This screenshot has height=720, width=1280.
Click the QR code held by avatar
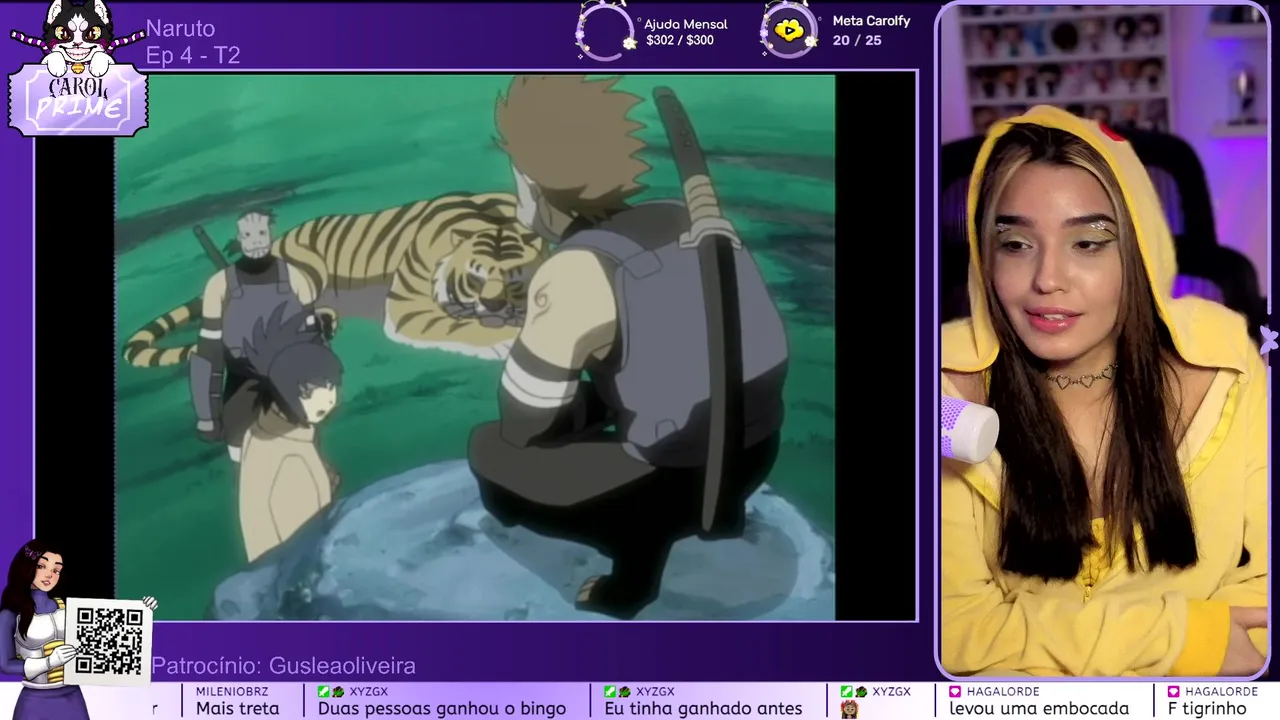[x=109, y=641]
